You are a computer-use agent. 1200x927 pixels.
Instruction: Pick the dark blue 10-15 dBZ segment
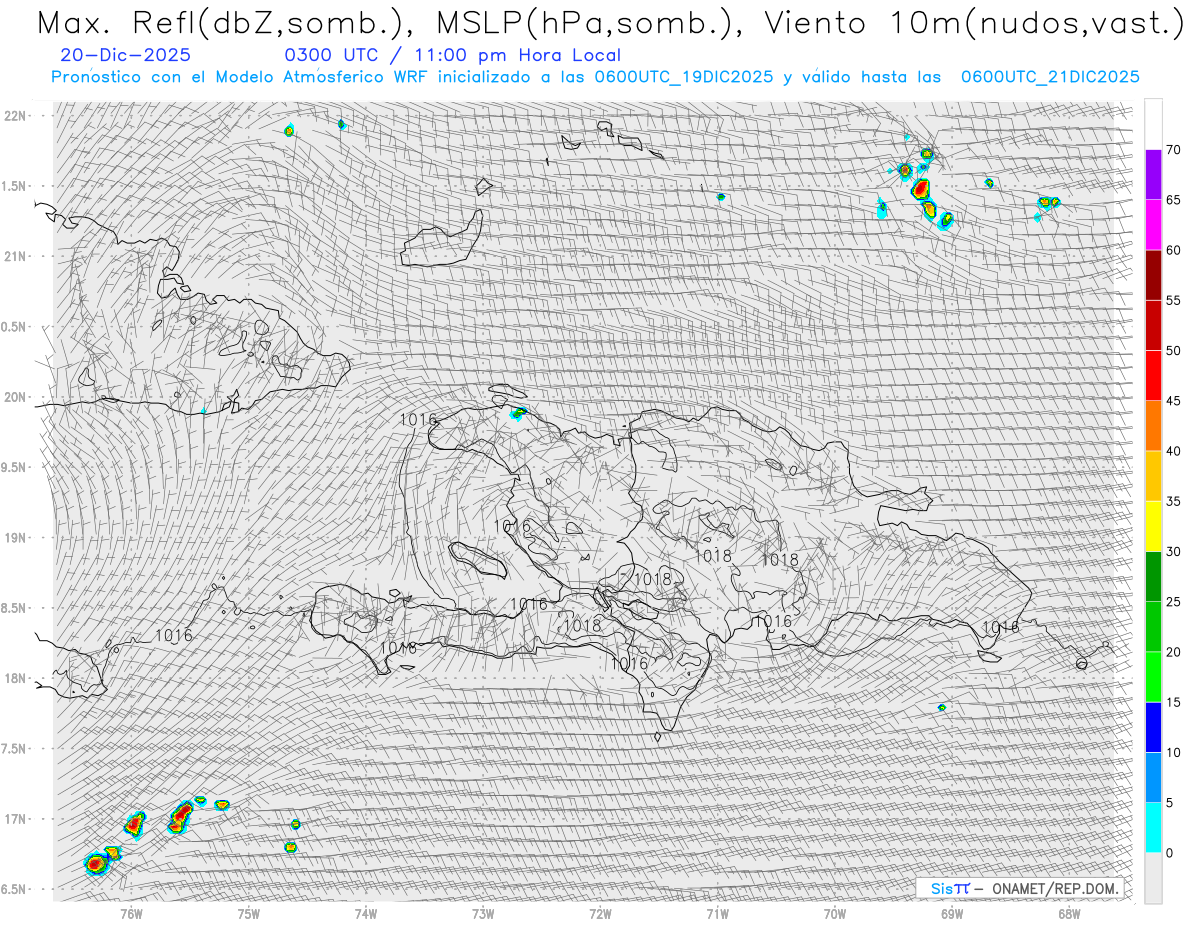1153,727
